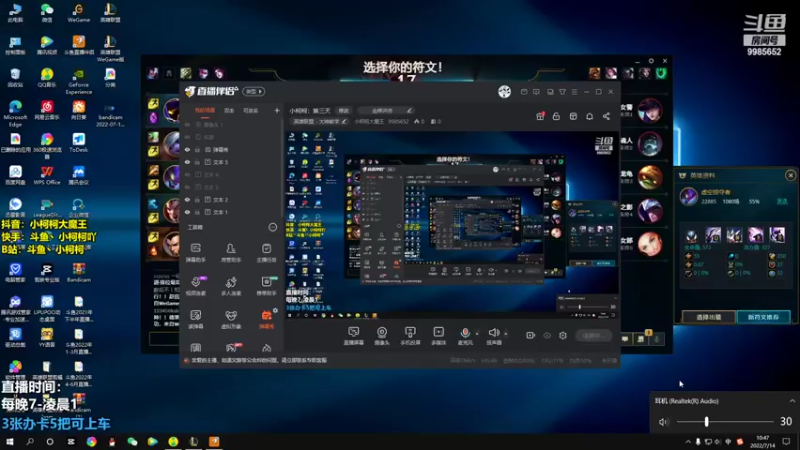
Task: Edit the 英雄联盟 category pencil icon
Action: click(x=344, y=121)
